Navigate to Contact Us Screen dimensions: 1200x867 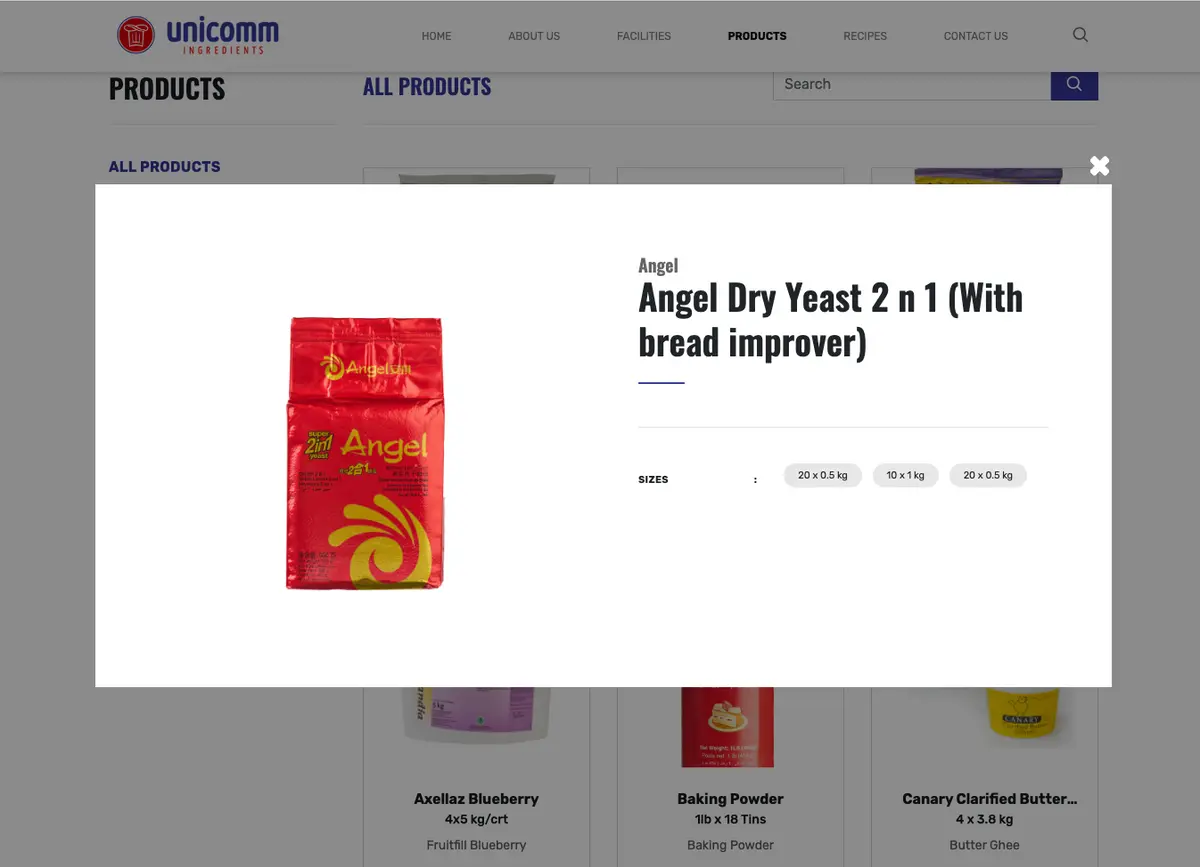pyautogui.click(x=976, y=36)
